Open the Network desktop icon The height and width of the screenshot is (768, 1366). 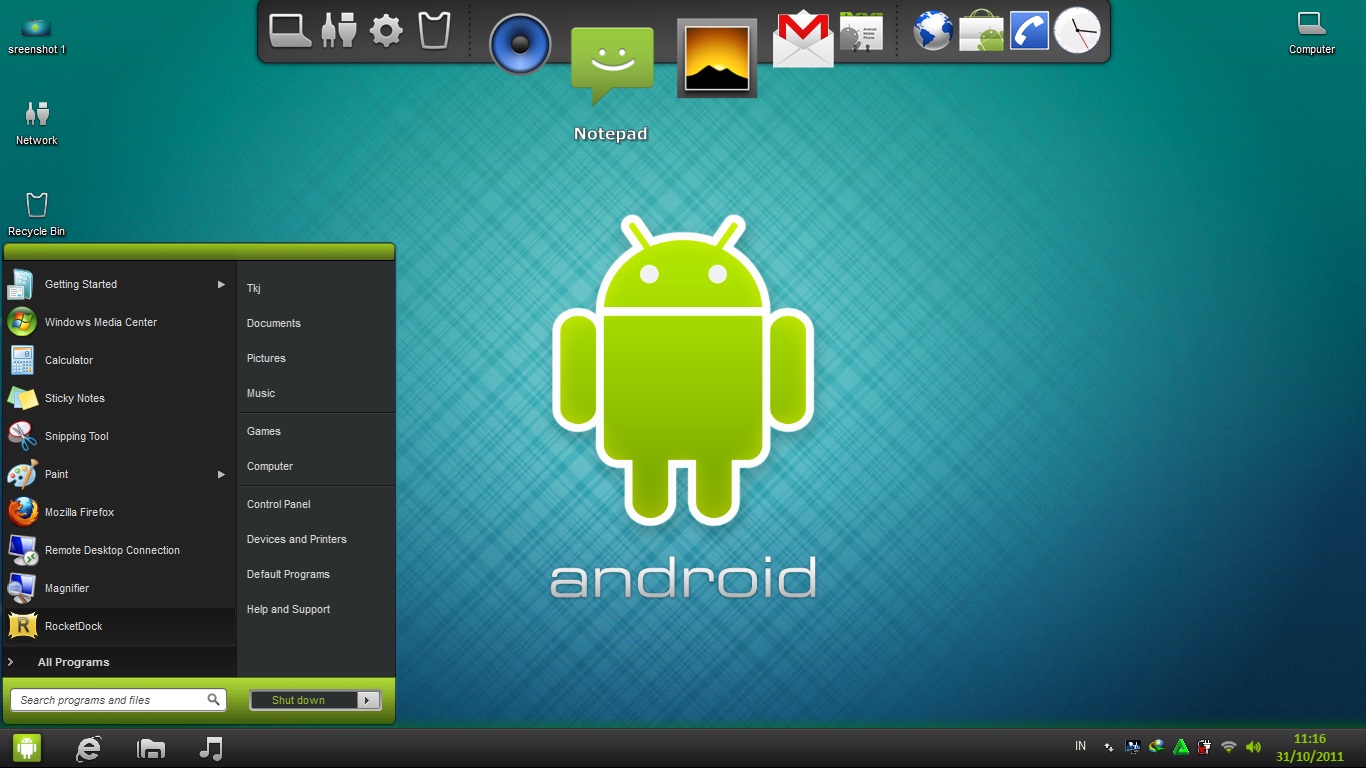point(37,123)
